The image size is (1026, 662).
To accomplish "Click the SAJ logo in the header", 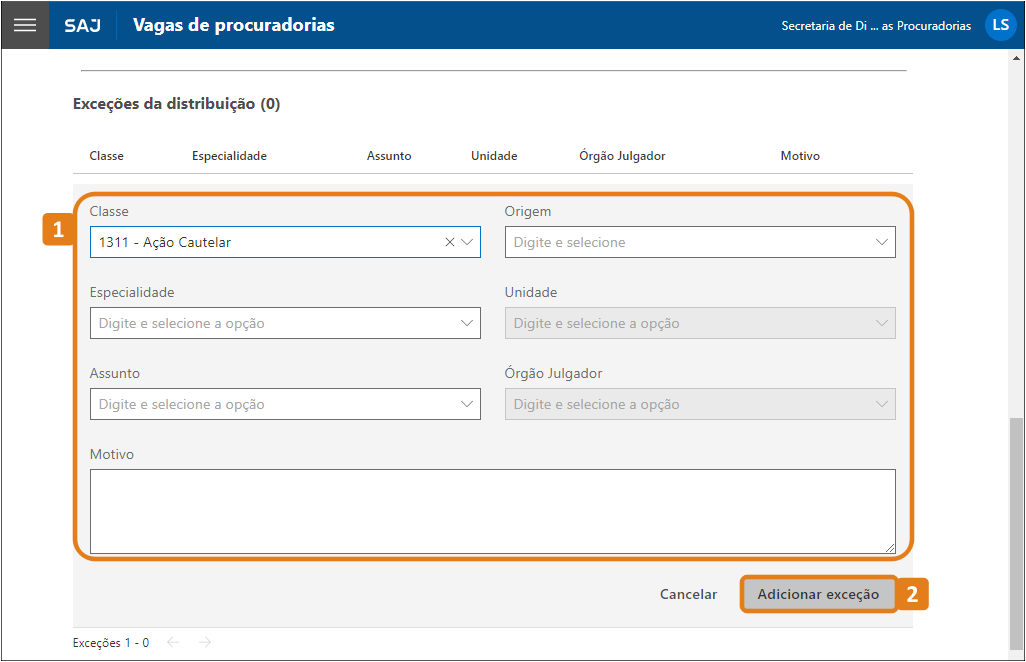I will (82, 25).
